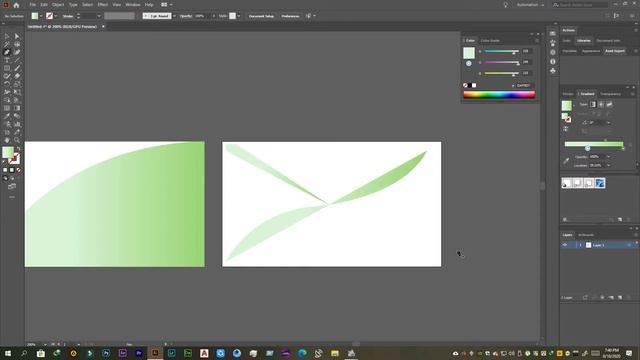Screen dimensions: 640x360
Task: Open Premiere Pro from taskbar
Action: 139,353
